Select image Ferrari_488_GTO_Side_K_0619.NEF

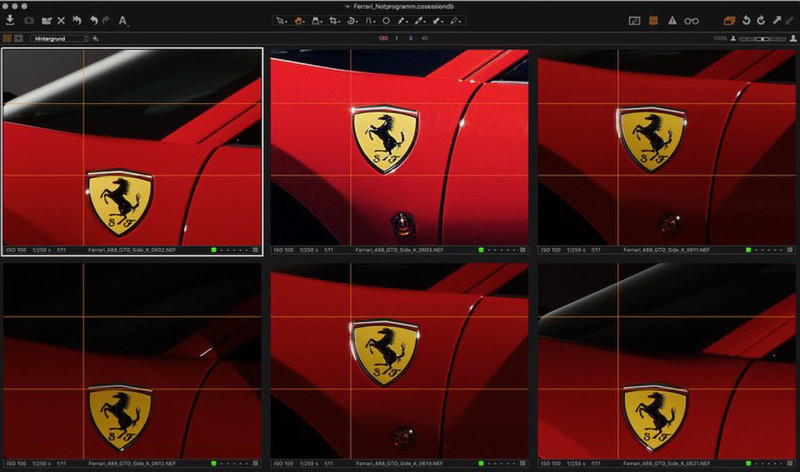399,361
